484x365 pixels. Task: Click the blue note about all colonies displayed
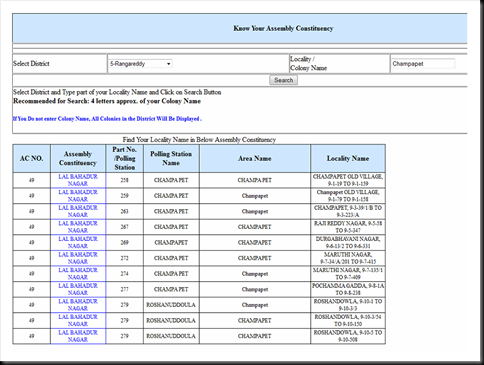[107, 119]
